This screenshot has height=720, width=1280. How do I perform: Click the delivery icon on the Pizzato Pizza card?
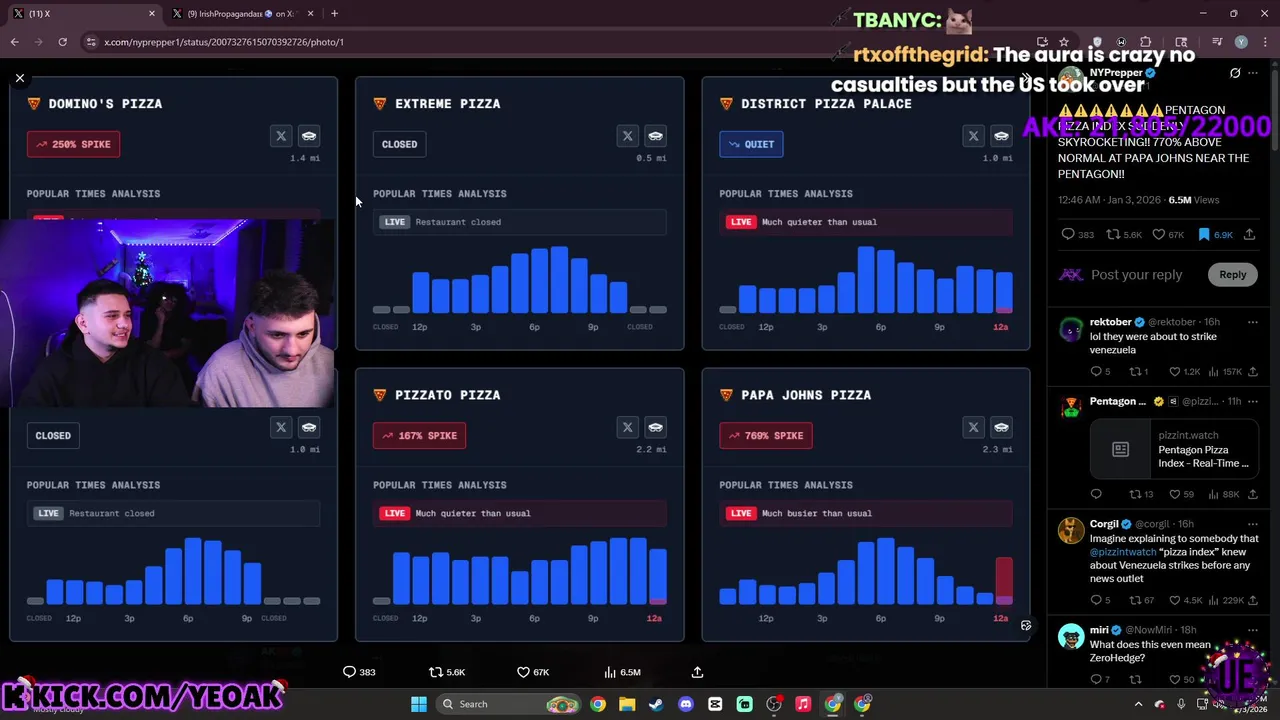pyautogui.click(x=655, y=427)
